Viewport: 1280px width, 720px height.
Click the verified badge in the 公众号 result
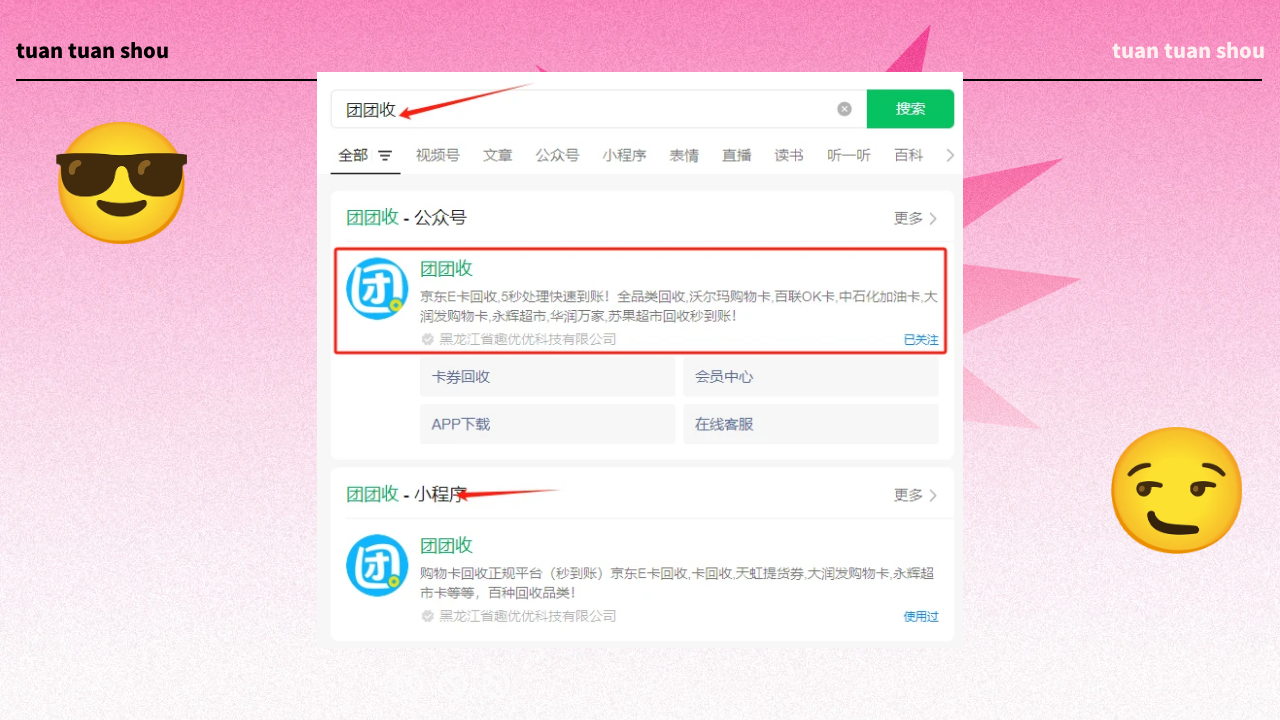coord(428,339)
